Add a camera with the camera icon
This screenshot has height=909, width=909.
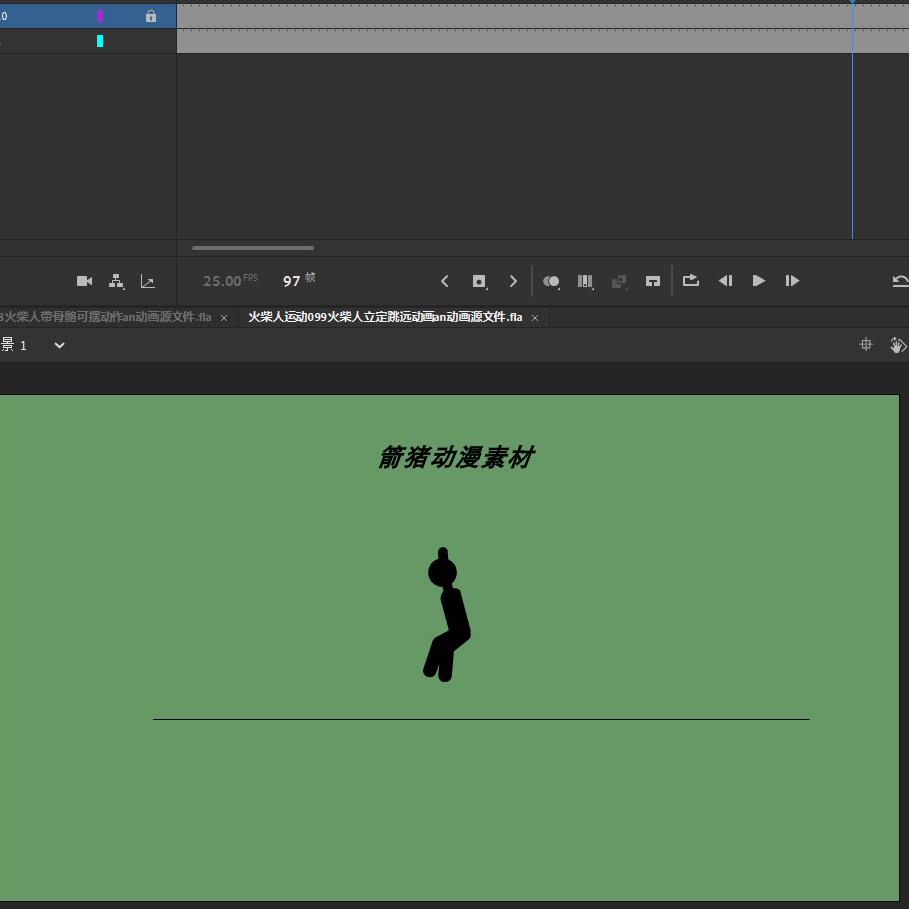point(84,281)
